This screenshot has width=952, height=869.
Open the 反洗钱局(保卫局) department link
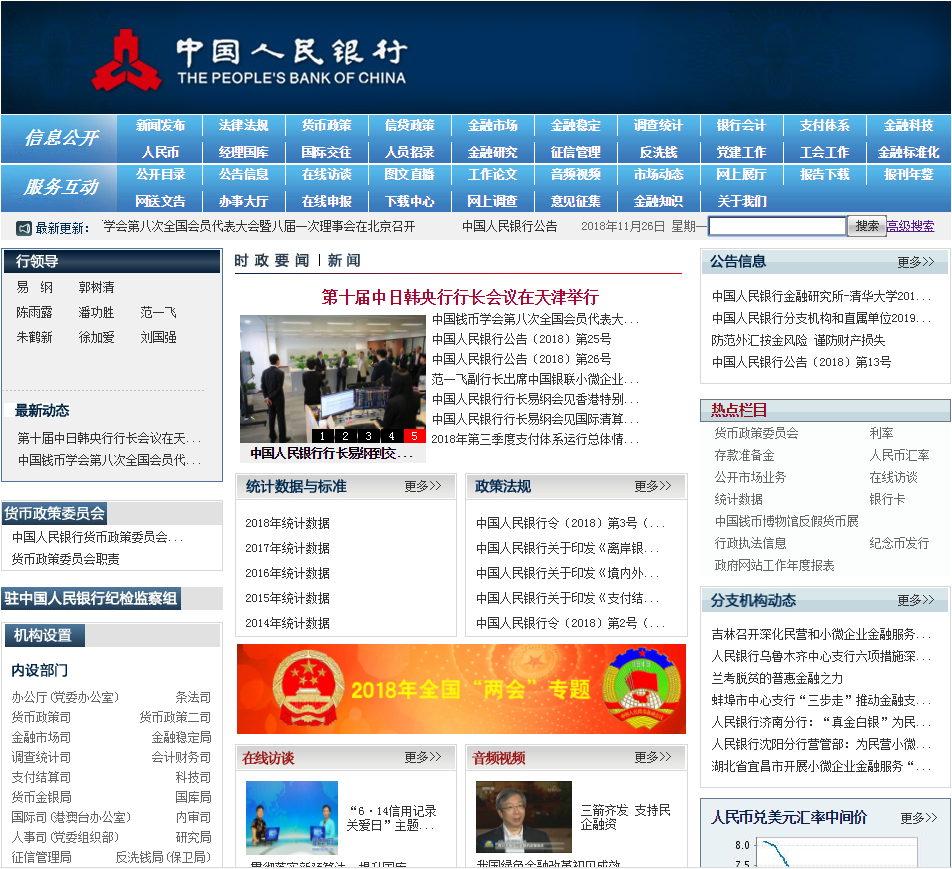[163, 857]
